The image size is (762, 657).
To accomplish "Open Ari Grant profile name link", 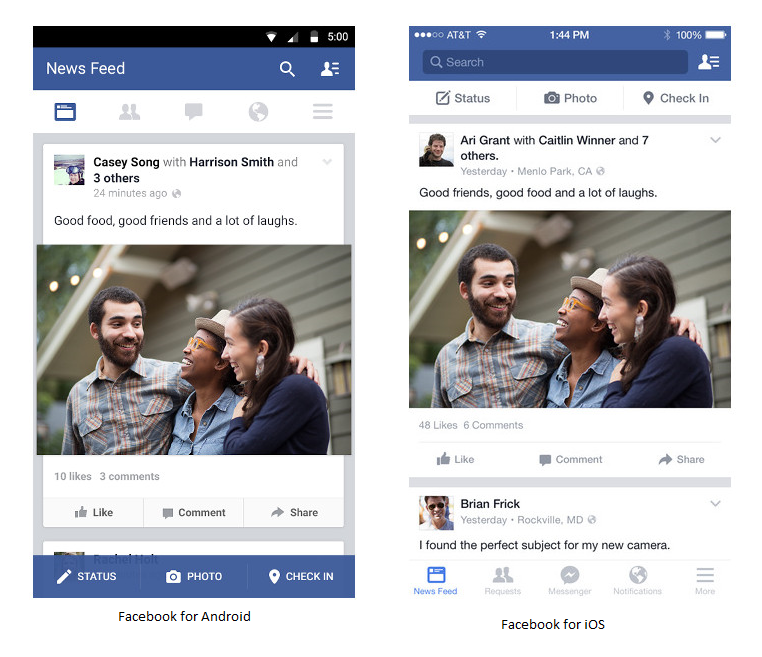I will (x=485, y=140).
